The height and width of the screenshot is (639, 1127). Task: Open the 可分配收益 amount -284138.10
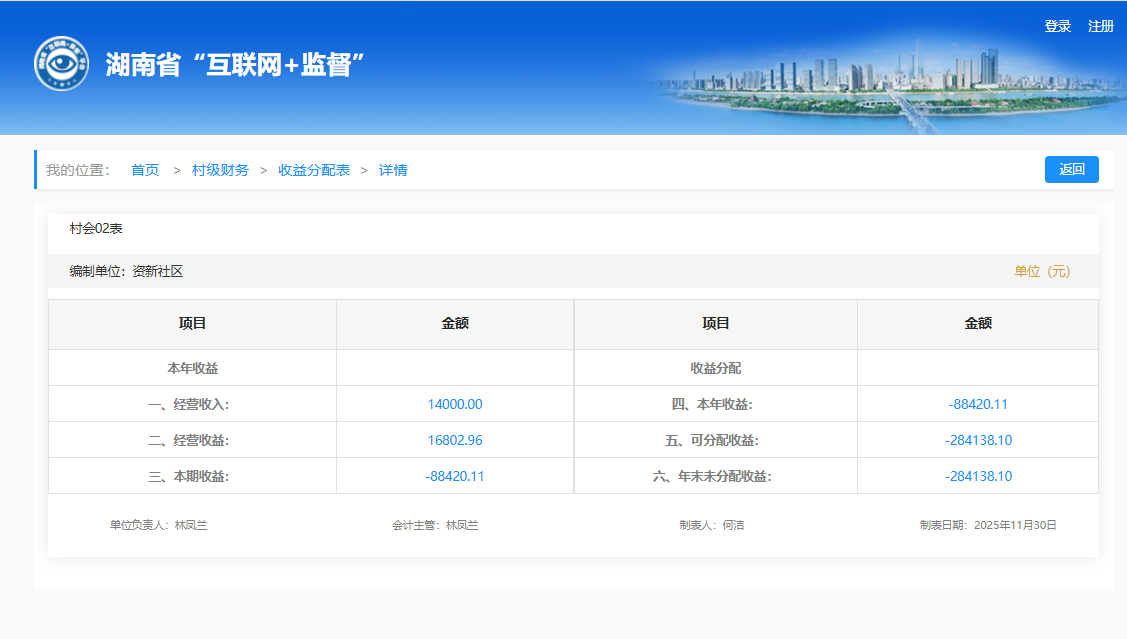tap(978, 440)
